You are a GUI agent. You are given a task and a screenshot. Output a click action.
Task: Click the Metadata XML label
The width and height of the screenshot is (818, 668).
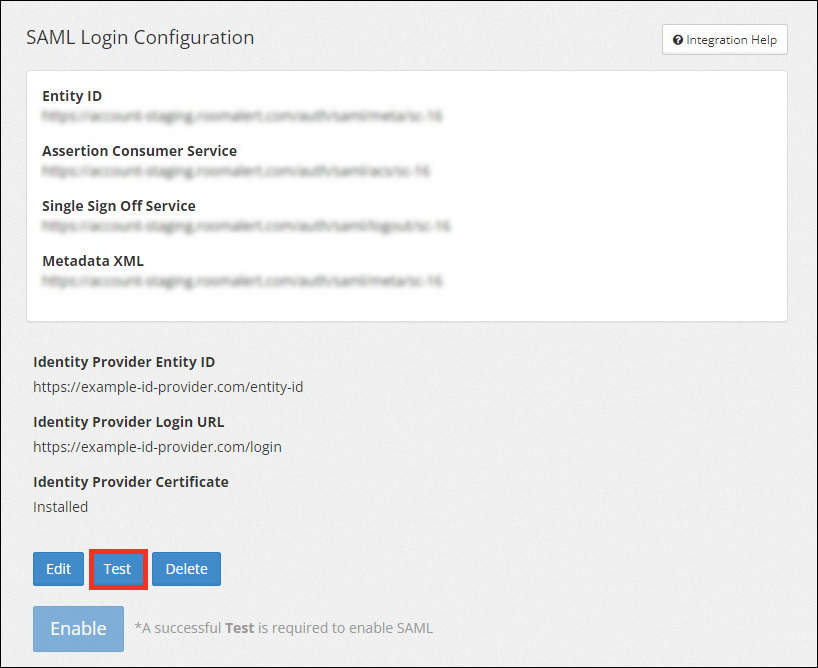click(93, 261)
